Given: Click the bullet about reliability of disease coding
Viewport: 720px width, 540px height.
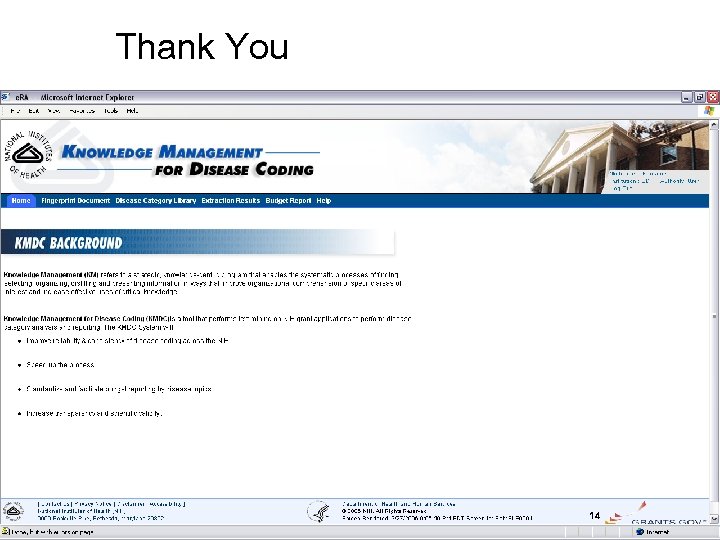Looking at the screenshot, I should 127,341.
